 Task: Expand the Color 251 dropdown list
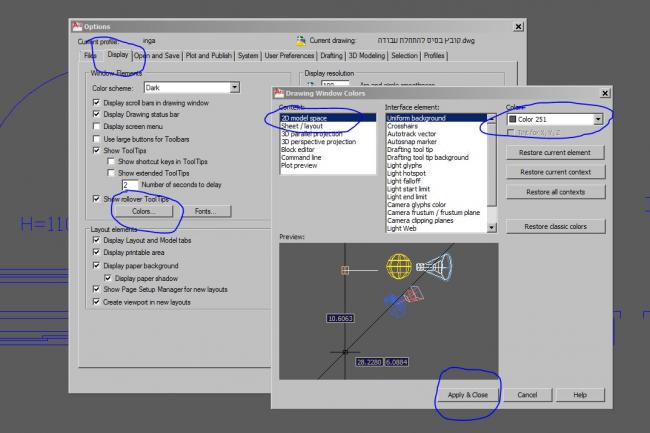598,119
